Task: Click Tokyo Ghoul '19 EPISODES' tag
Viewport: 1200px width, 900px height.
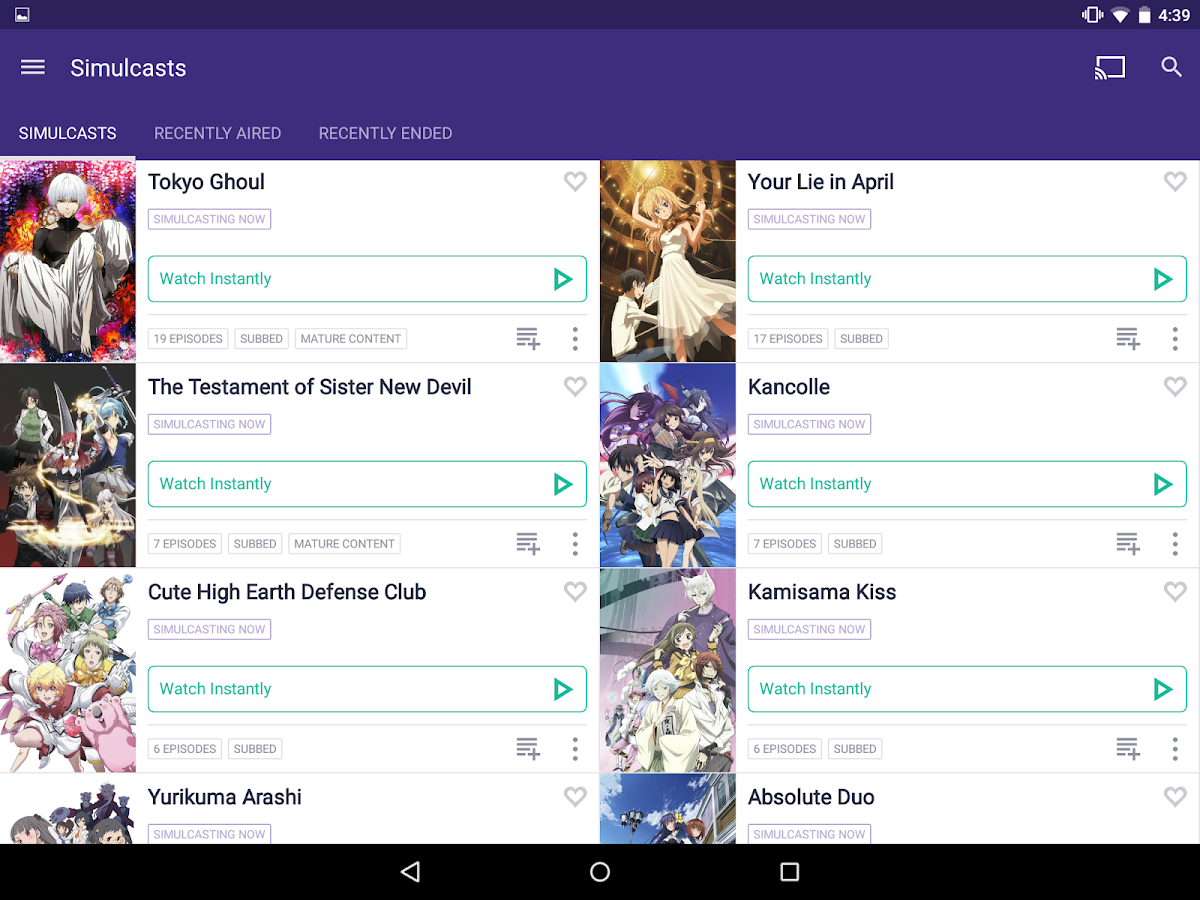Action: 188,339
